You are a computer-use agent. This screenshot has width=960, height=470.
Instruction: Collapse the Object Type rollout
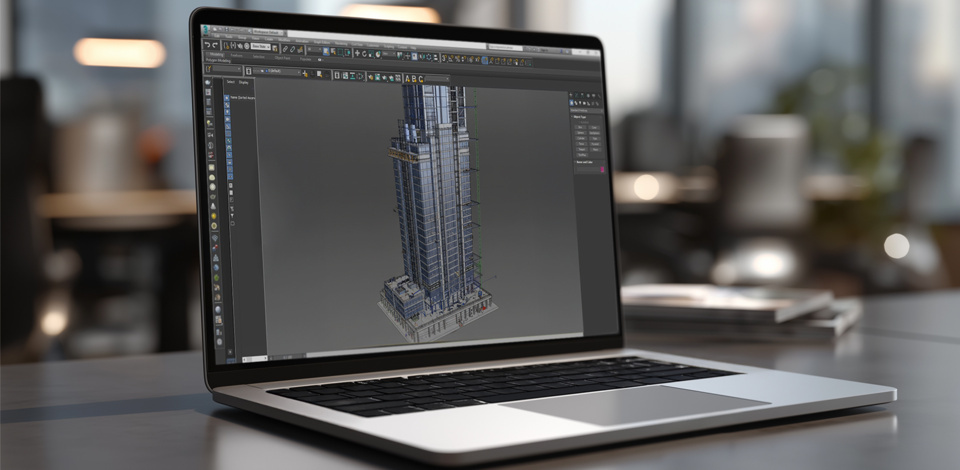click(580, 117)
